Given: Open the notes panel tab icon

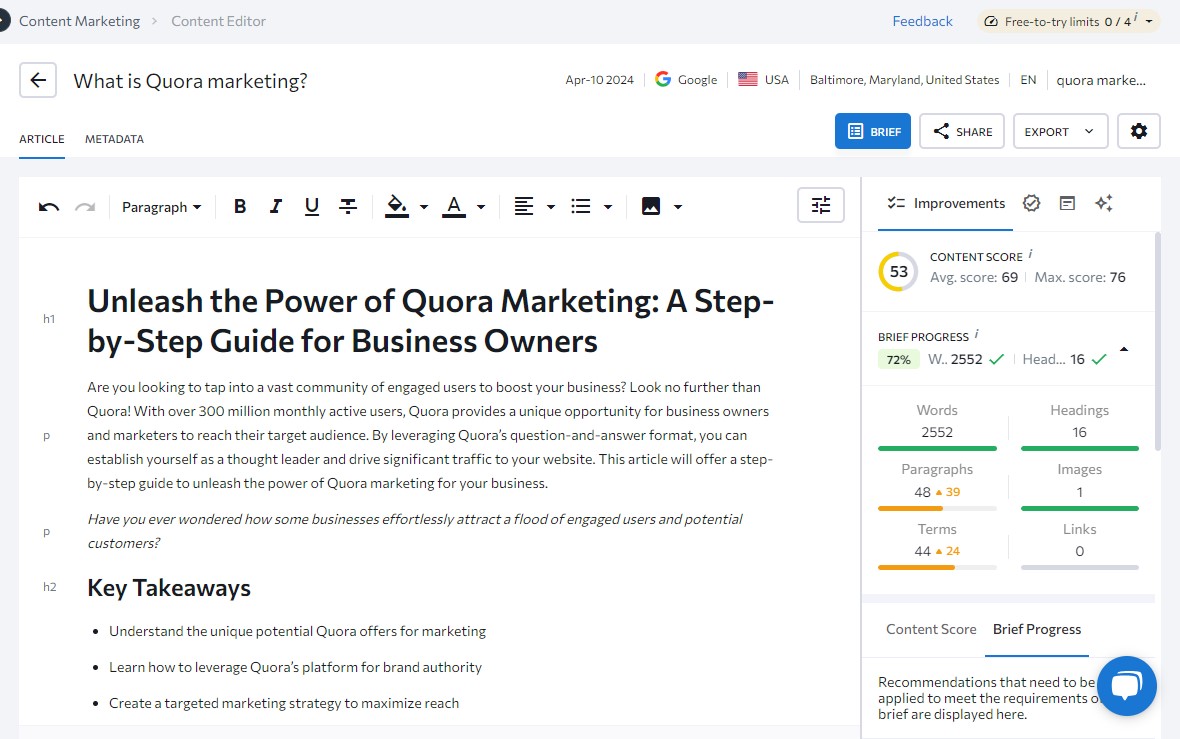Looking at the screenshot, I should pos(1067,203).
